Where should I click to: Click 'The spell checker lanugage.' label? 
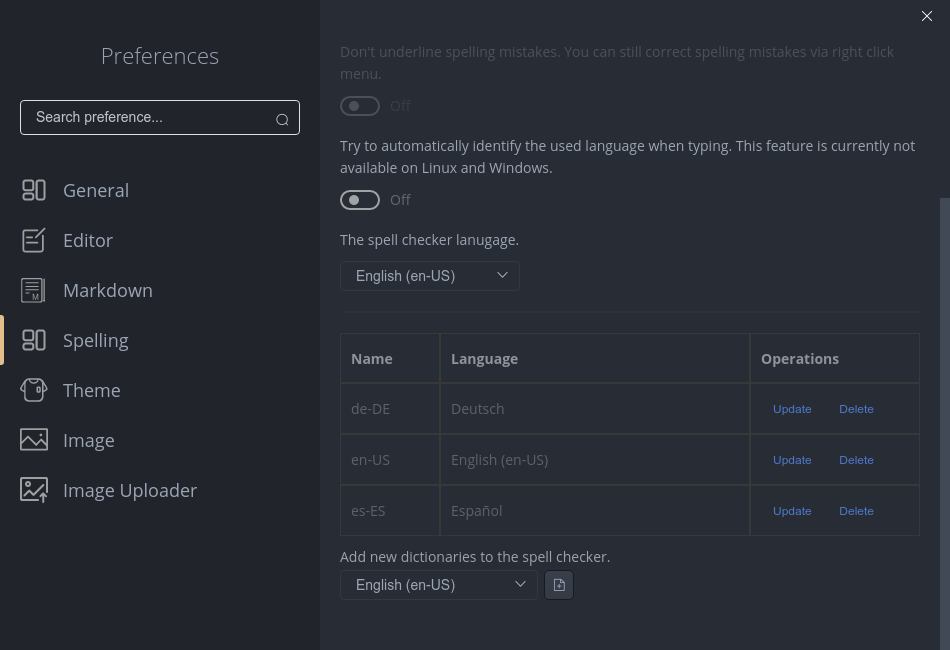[x=429, y=240]
